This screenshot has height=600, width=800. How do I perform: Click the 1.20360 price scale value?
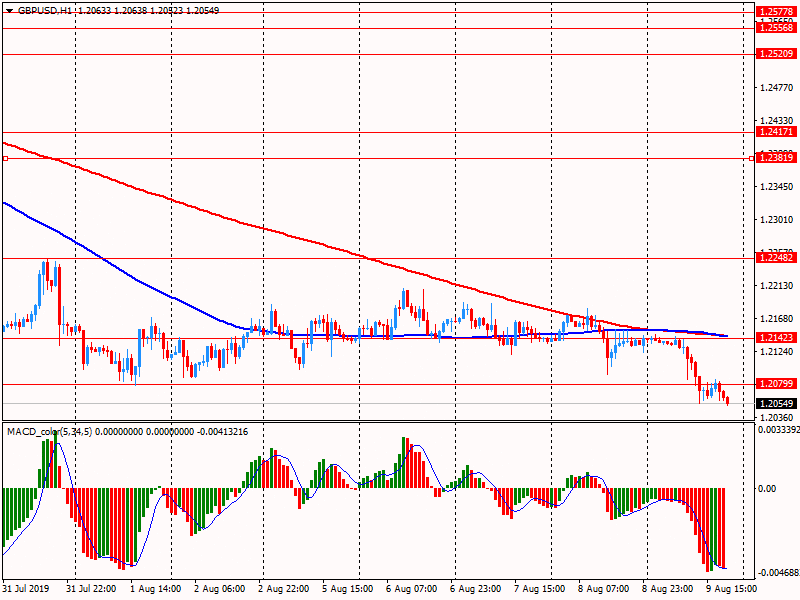pos(777,417)
